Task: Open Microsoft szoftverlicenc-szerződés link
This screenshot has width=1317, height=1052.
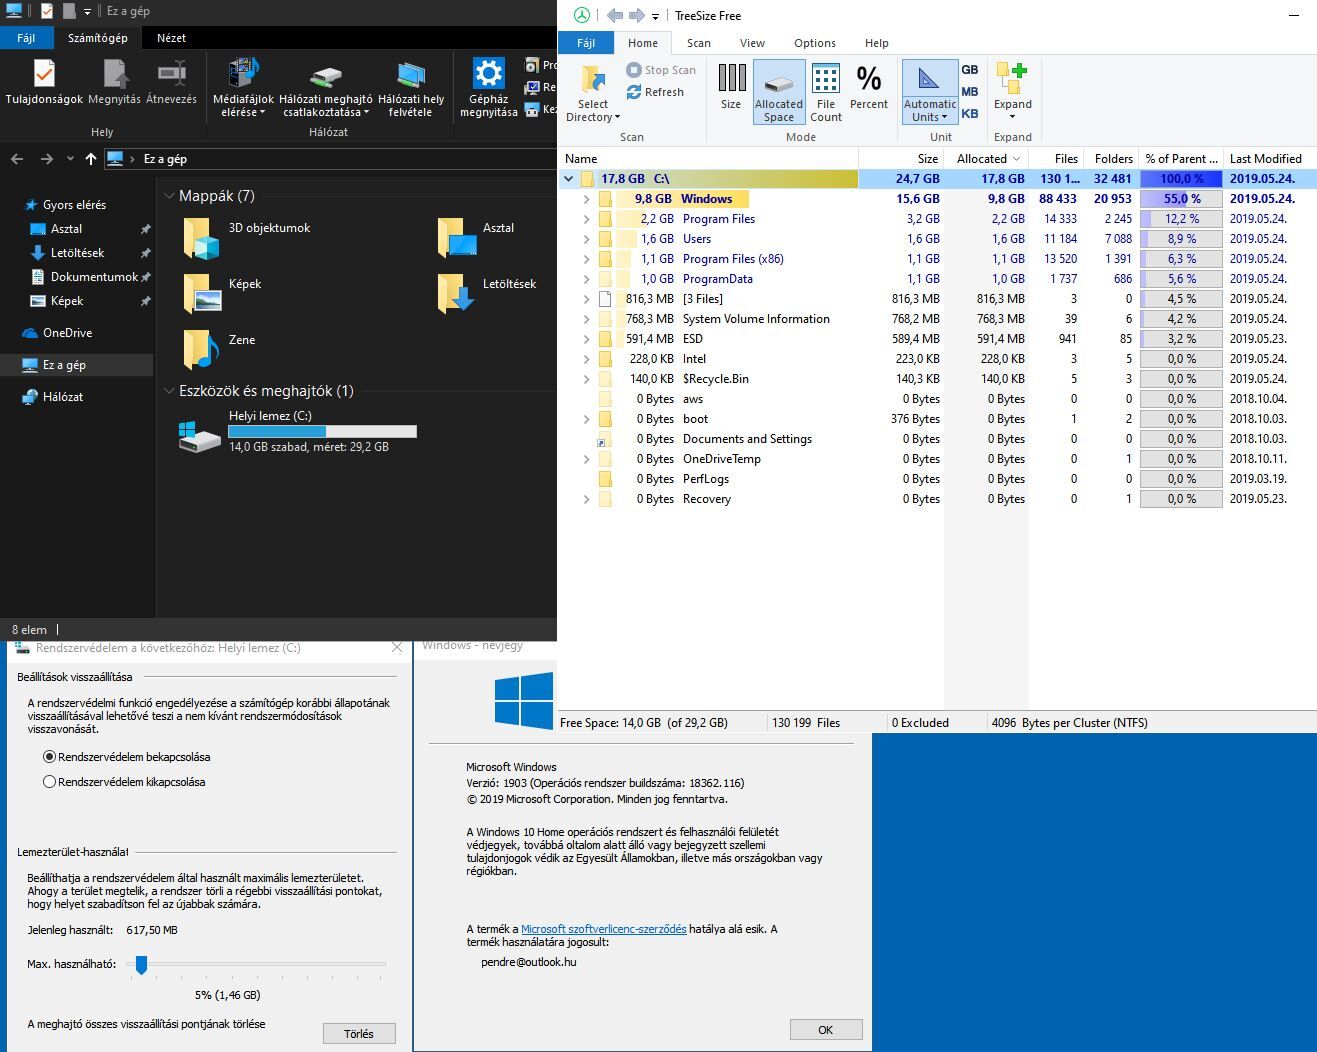Action: tap(604, 929)
